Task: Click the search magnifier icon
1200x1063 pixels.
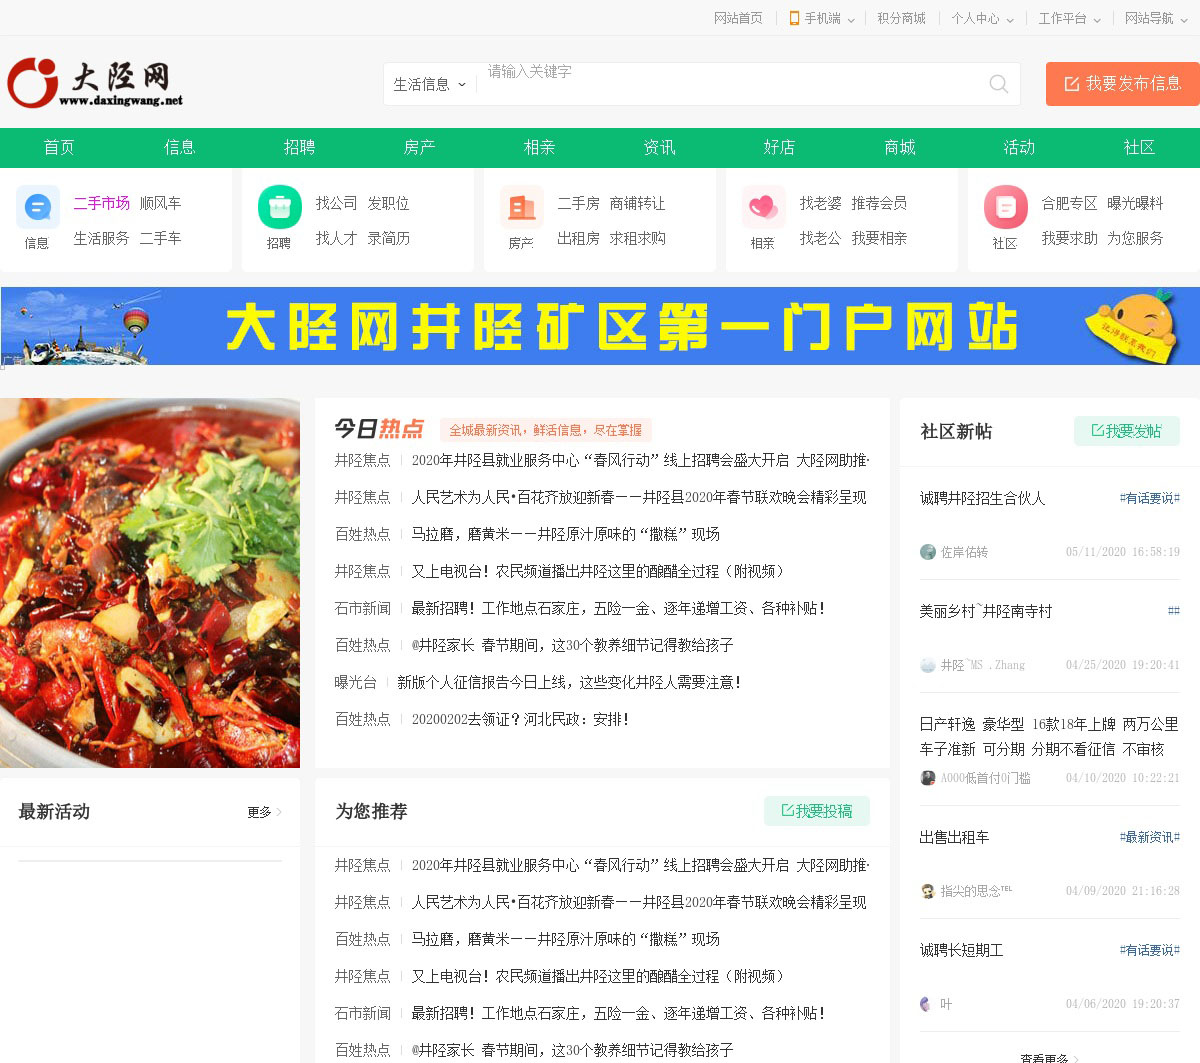Action: coord(998,84)
